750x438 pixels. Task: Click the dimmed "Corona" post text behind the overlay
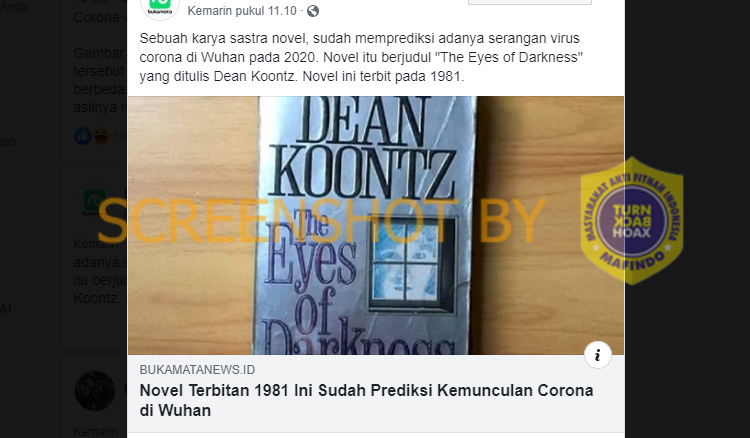pyautogui.click(x=96, y=17)
